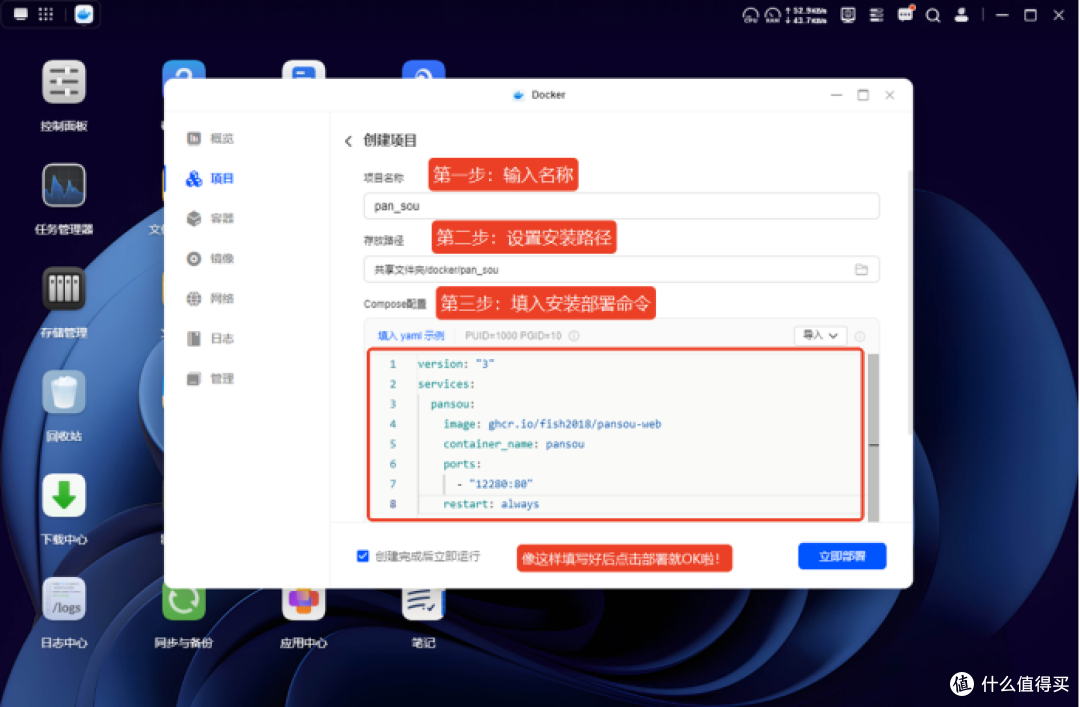Click the Docker icon in top taskbar
This screenshot has width=1080, height=707.
(x=83, y=14)
